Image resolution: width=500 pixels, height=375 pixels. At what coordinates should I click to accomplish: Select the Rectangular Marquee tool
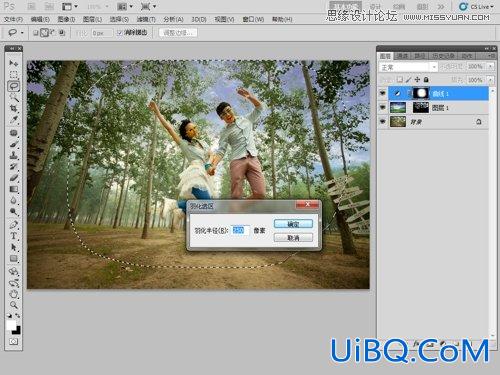pos(14,74)
